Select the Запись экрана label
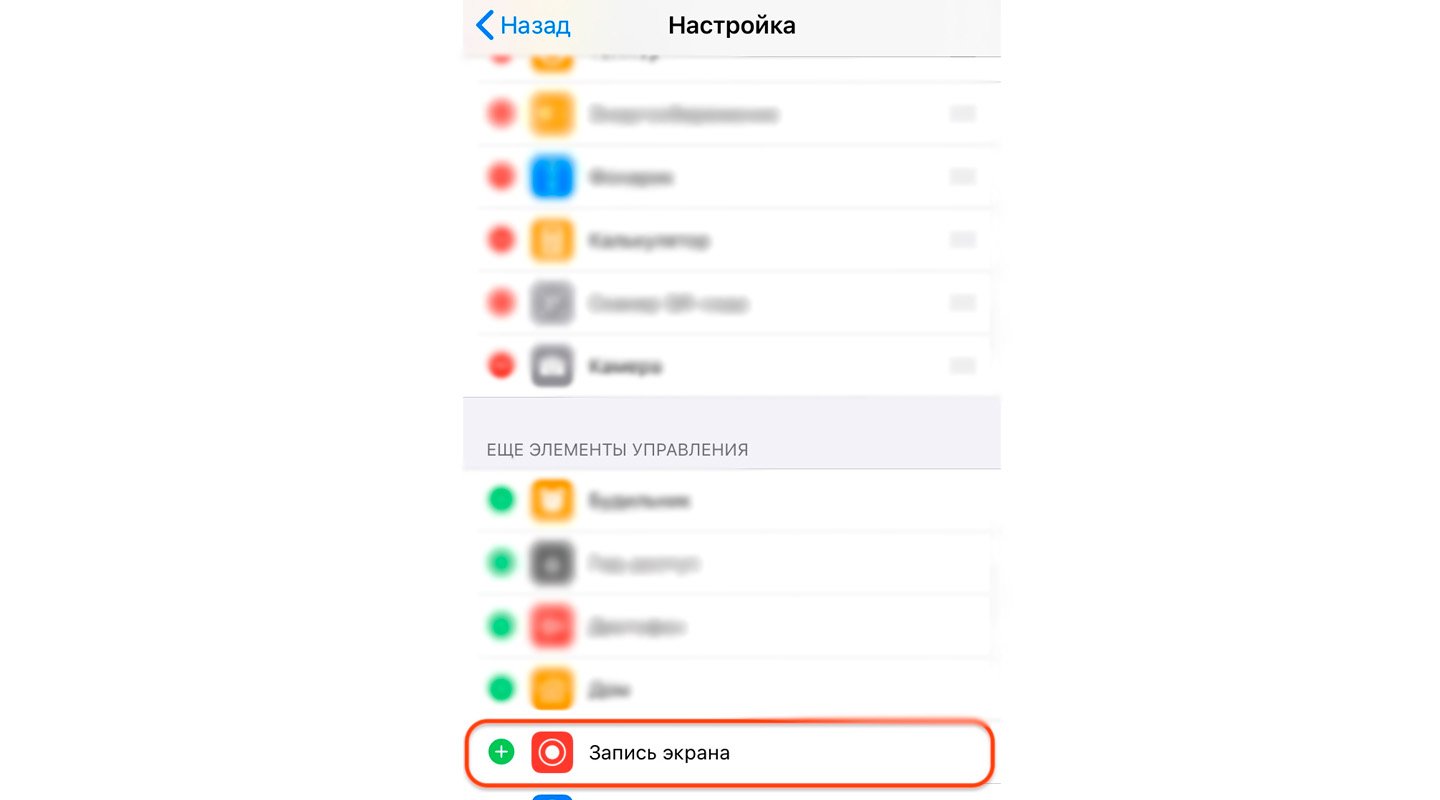The height and width of the screenshot is (800, 1440). [x=659, y=753]
